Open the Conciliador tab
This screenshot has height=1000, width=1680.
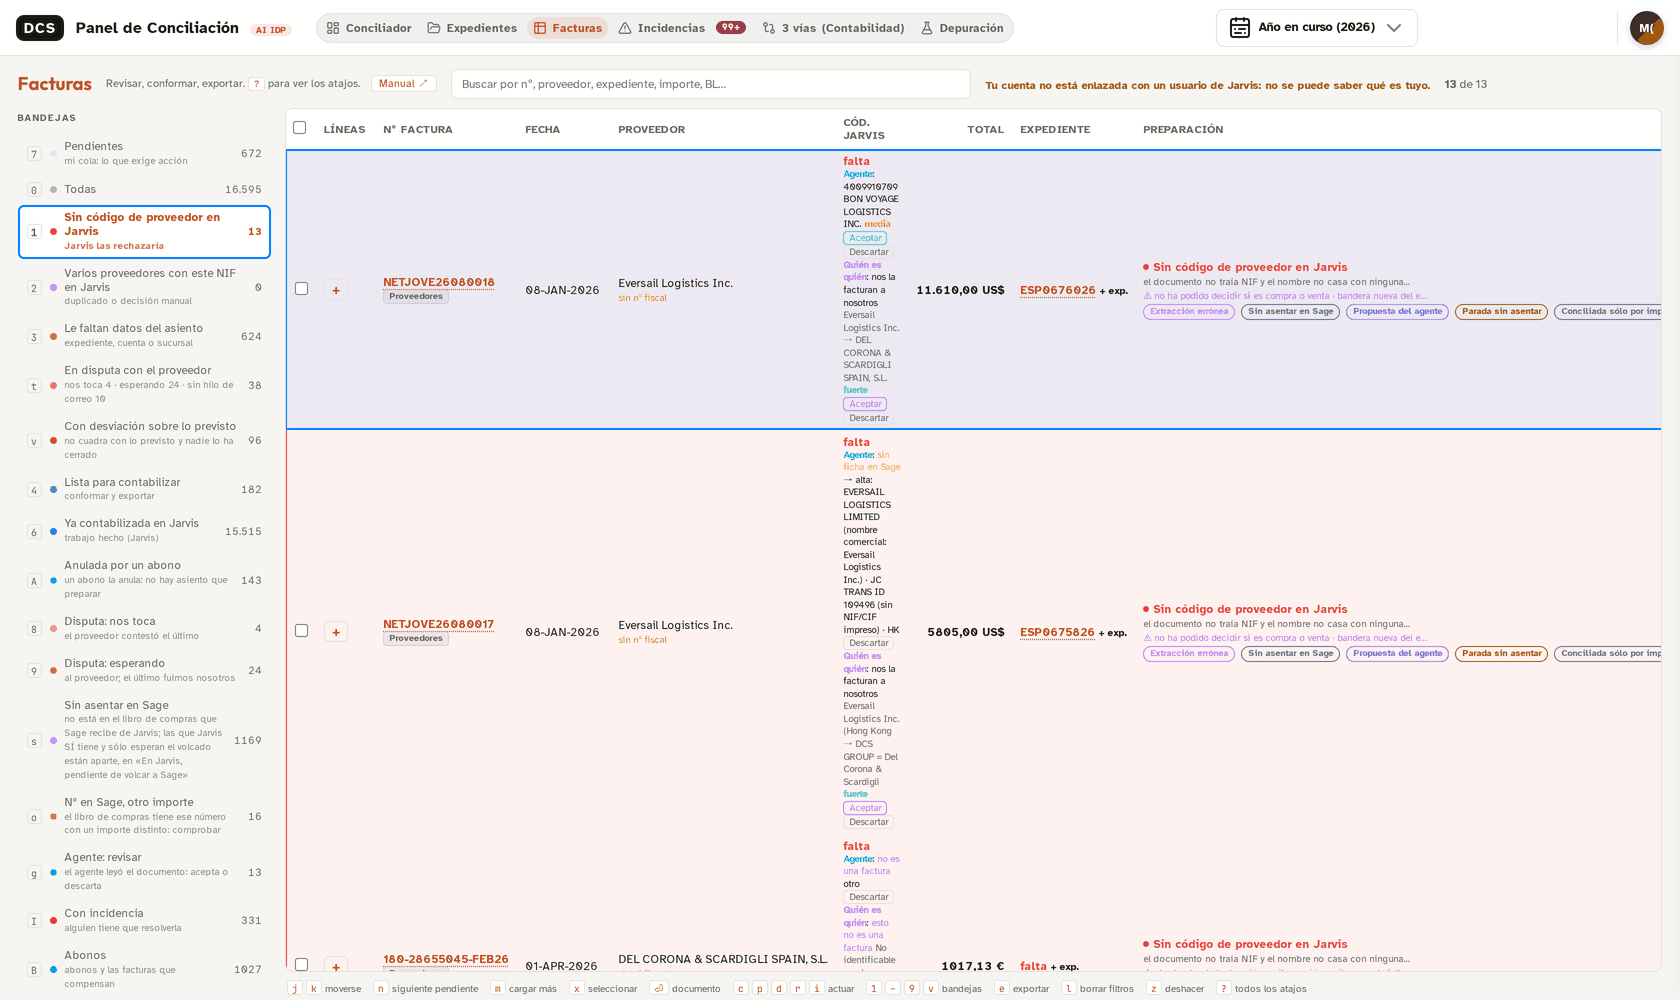click(369, 28)
